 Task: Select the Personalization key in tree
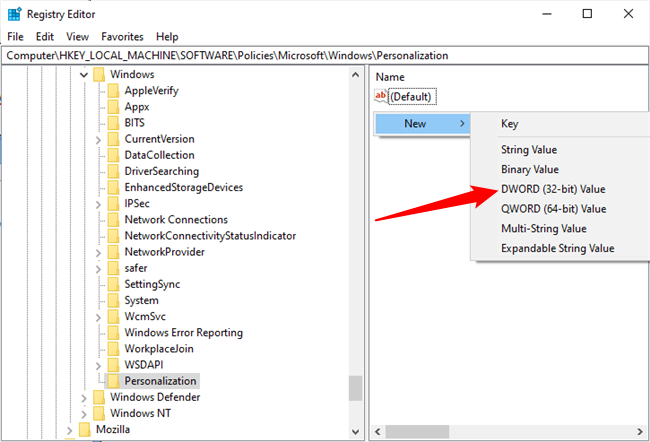coord(160,381)
